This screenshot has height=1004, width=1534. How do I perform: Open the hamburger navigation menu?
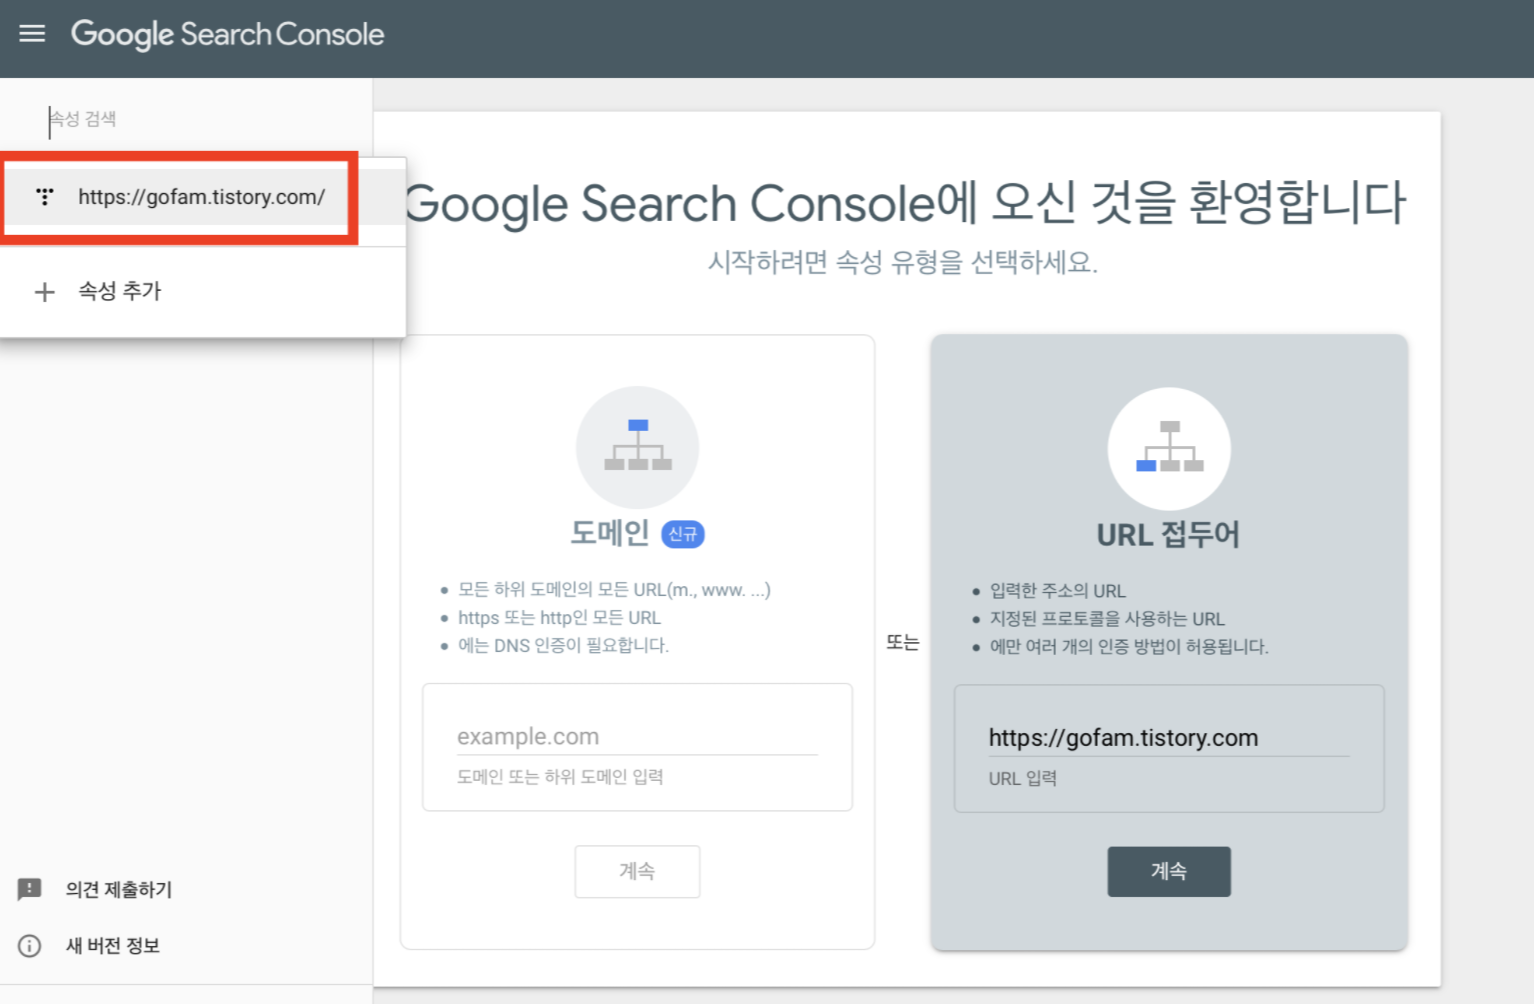click(x=32, y=34)
